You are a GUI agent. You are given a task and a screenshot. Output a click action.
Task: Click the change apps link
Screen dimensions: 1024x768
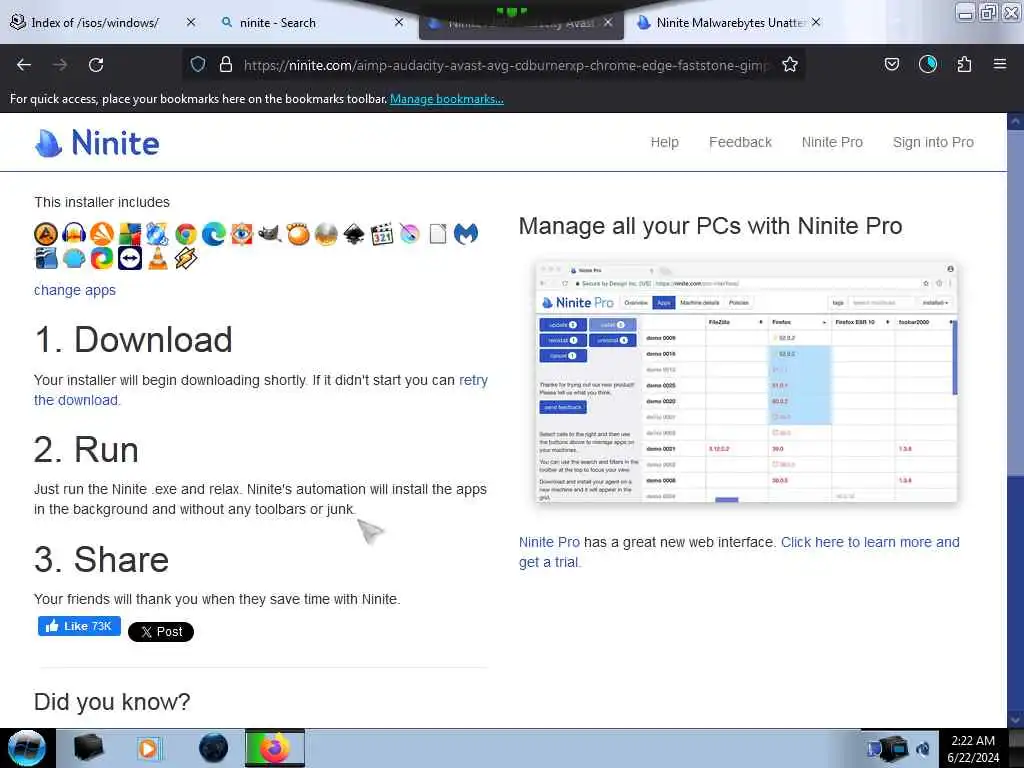74,290
